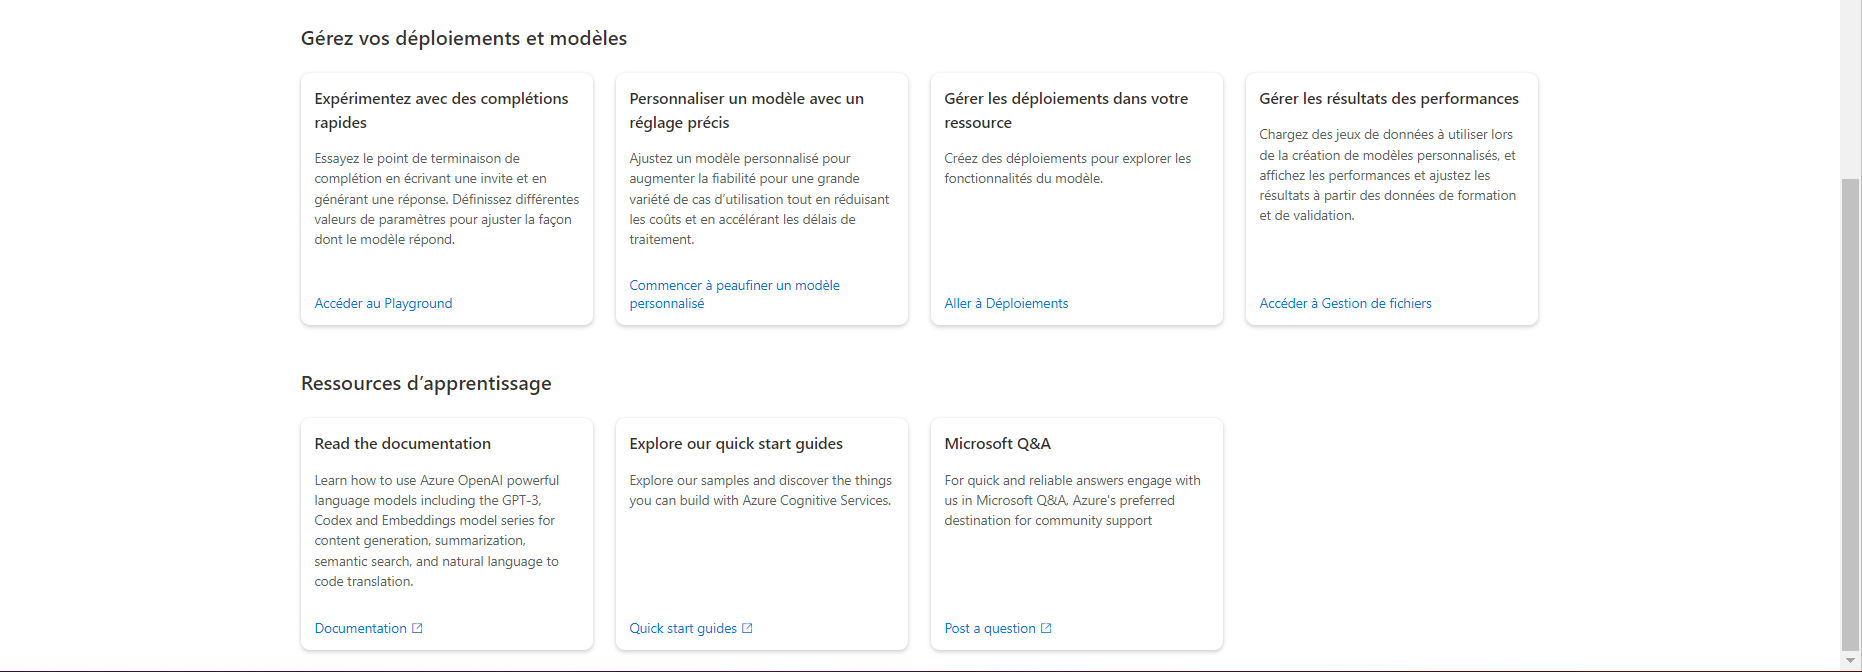The image size is (1862, 672).
Task: Open the external link icon beside Documentation
Action: (417, 628)
